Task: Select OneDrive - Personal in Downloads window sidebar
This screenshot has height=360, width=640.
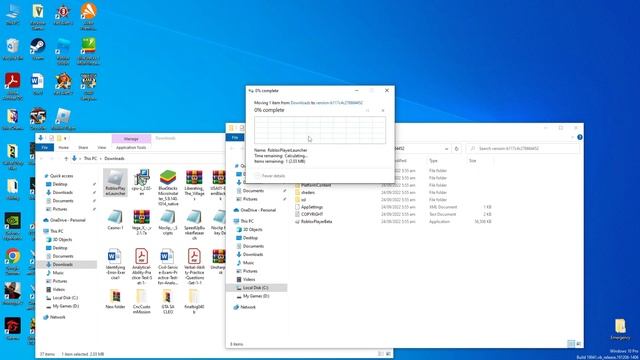Action: (66, 220)
